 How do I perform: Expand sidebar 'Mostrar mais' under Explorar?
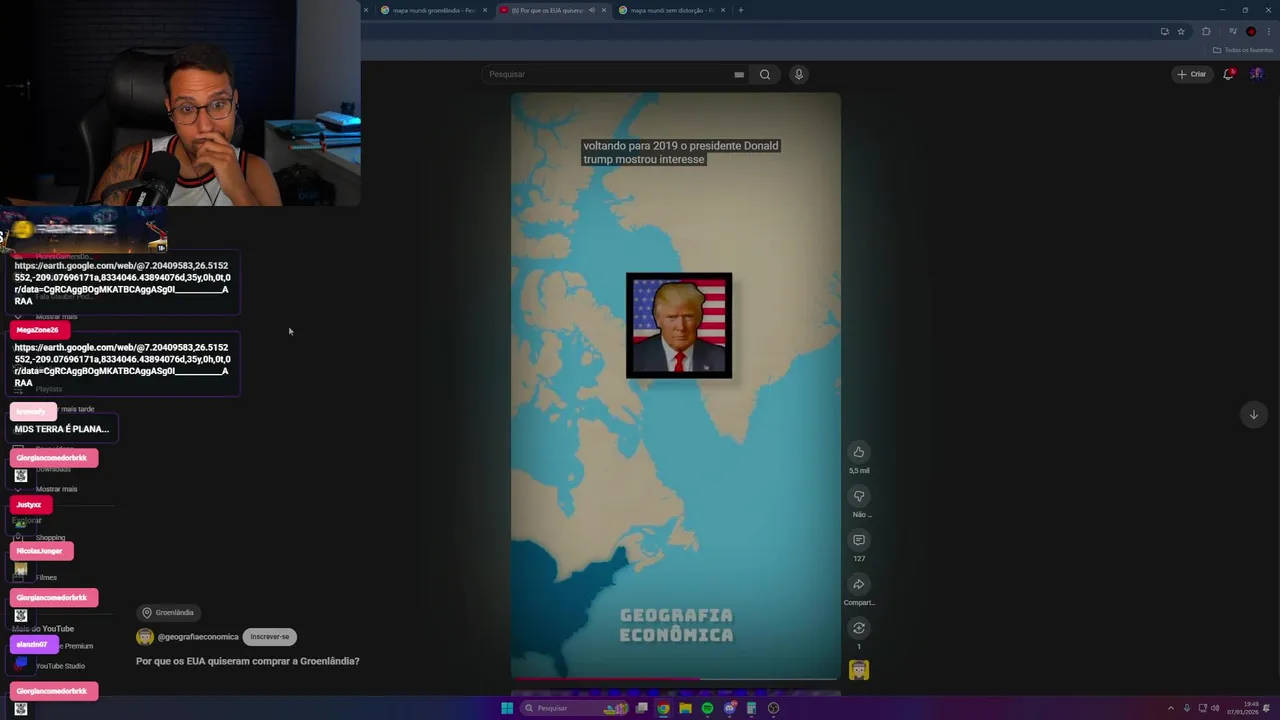point(56,489)
